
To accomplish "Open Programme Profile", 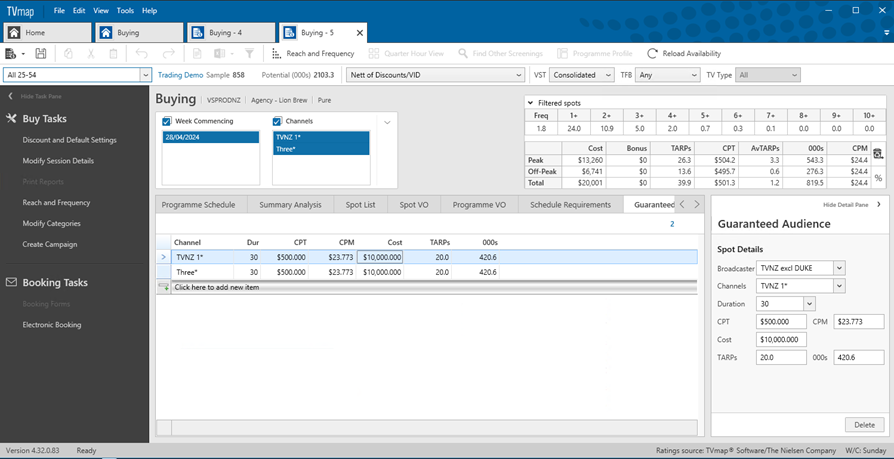I will (595, 54).
